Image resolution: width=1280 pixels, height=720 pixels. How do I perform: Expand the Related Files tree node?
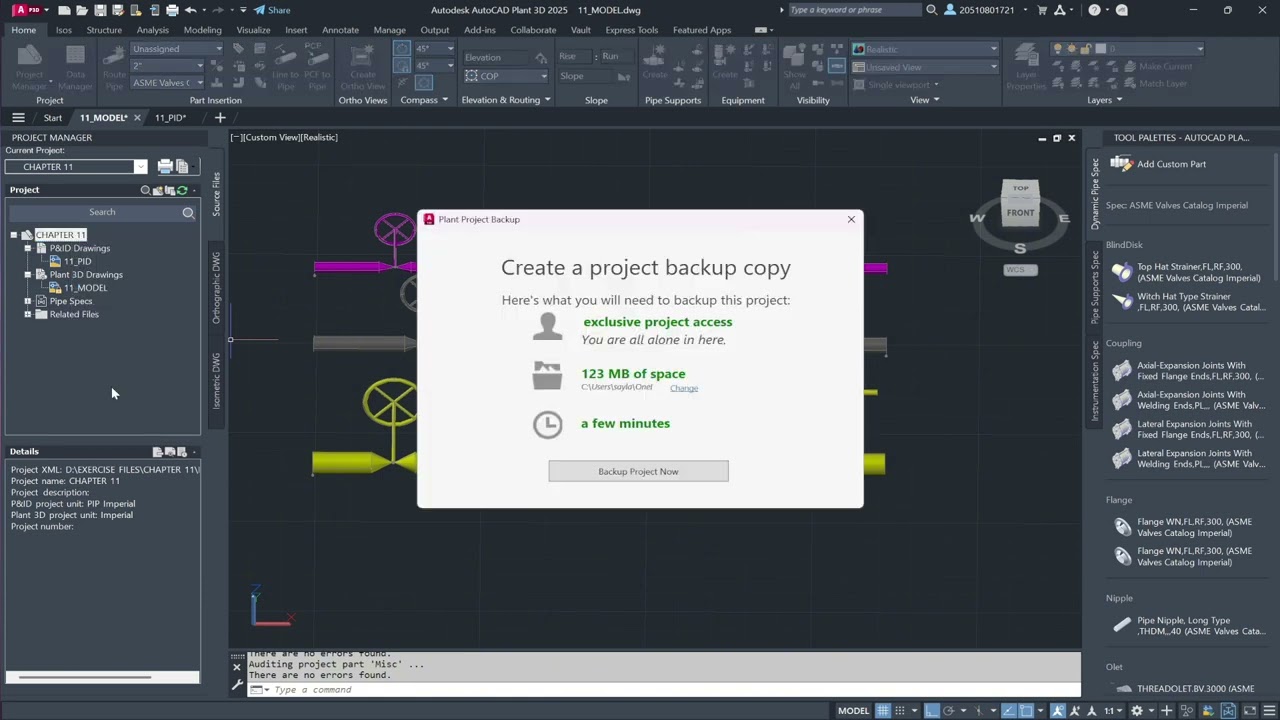pyautogui.click(x=28, y=314)
